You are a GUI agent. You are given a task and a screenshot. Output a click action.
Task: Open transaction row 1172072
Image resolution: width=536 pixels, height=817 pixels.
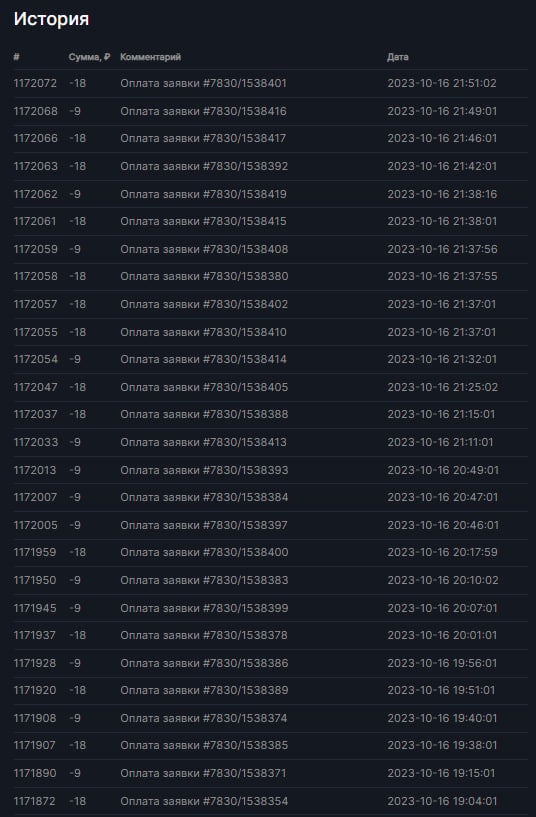270,83
